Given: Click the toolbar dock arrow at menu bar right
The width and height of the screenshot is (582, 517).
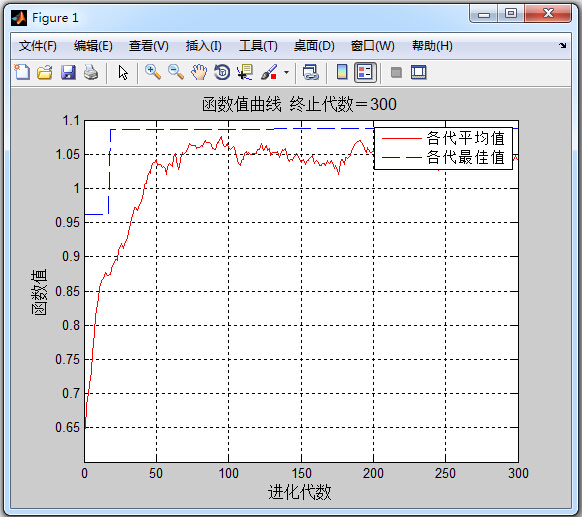Looking at the screenshot, I should coord(562,45).
